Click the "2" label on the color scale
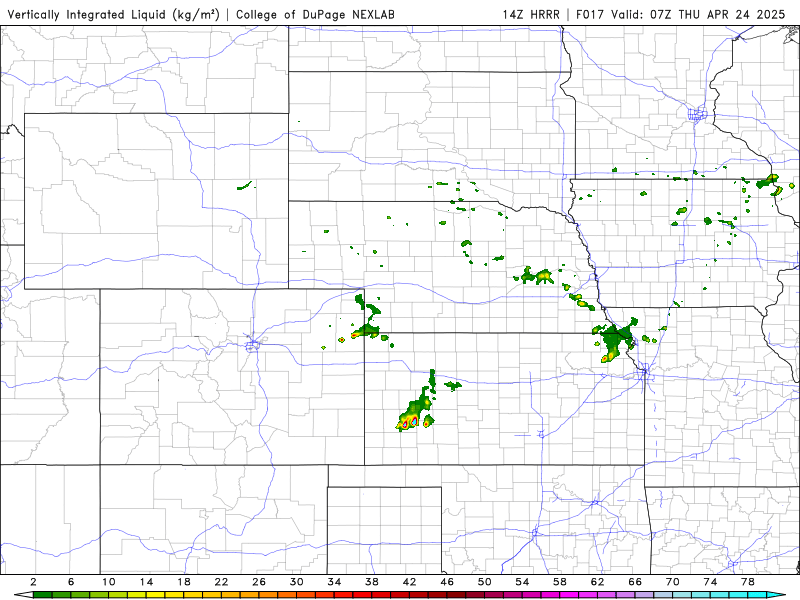 click(x=33, y=582)
